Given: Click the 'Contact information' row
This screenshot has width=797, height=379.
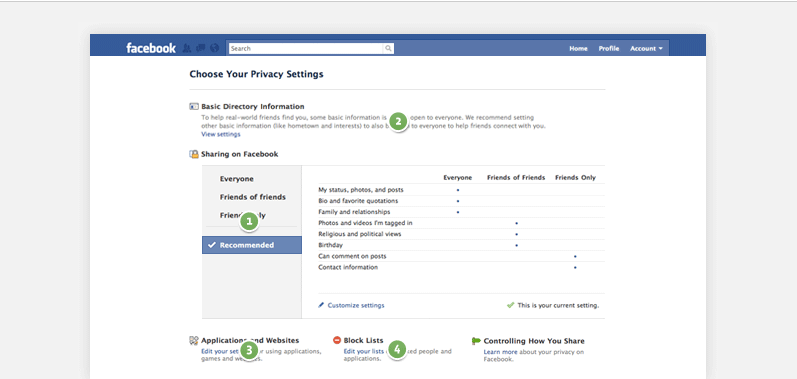Looking at the screenshot, I should tap(462, 267).
